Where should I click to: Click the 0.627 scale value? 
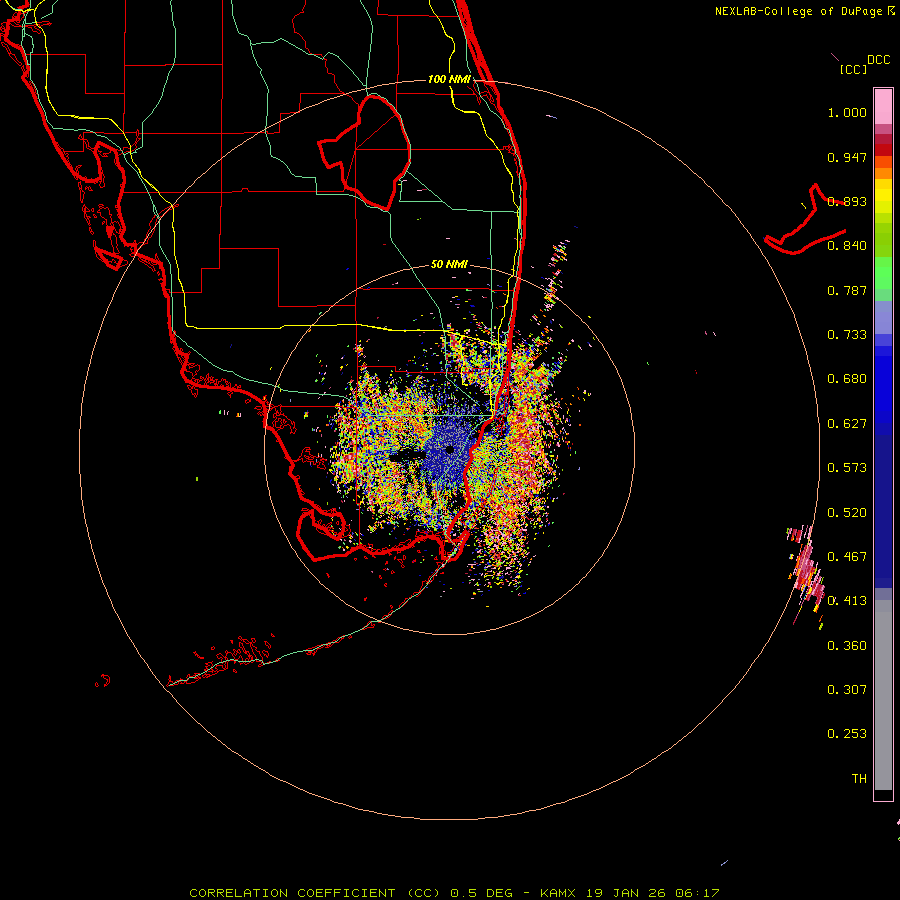[x=847, y=424]
